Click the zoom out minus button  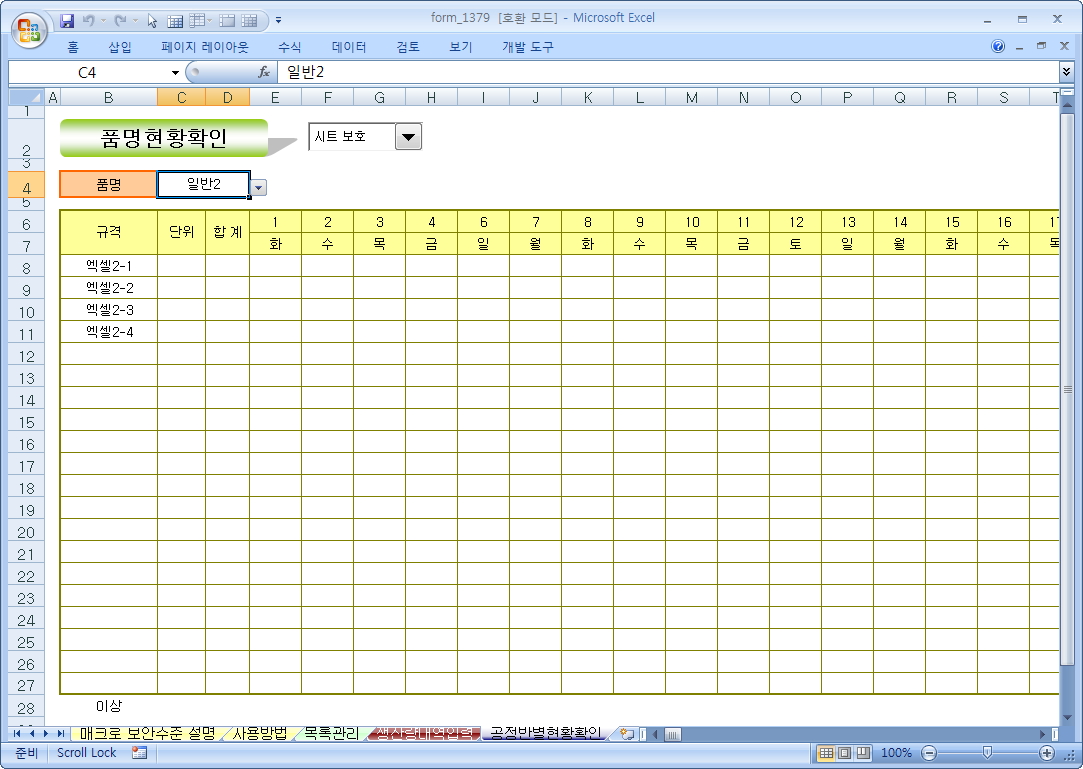pyautogui.click(x=929, y=753)
